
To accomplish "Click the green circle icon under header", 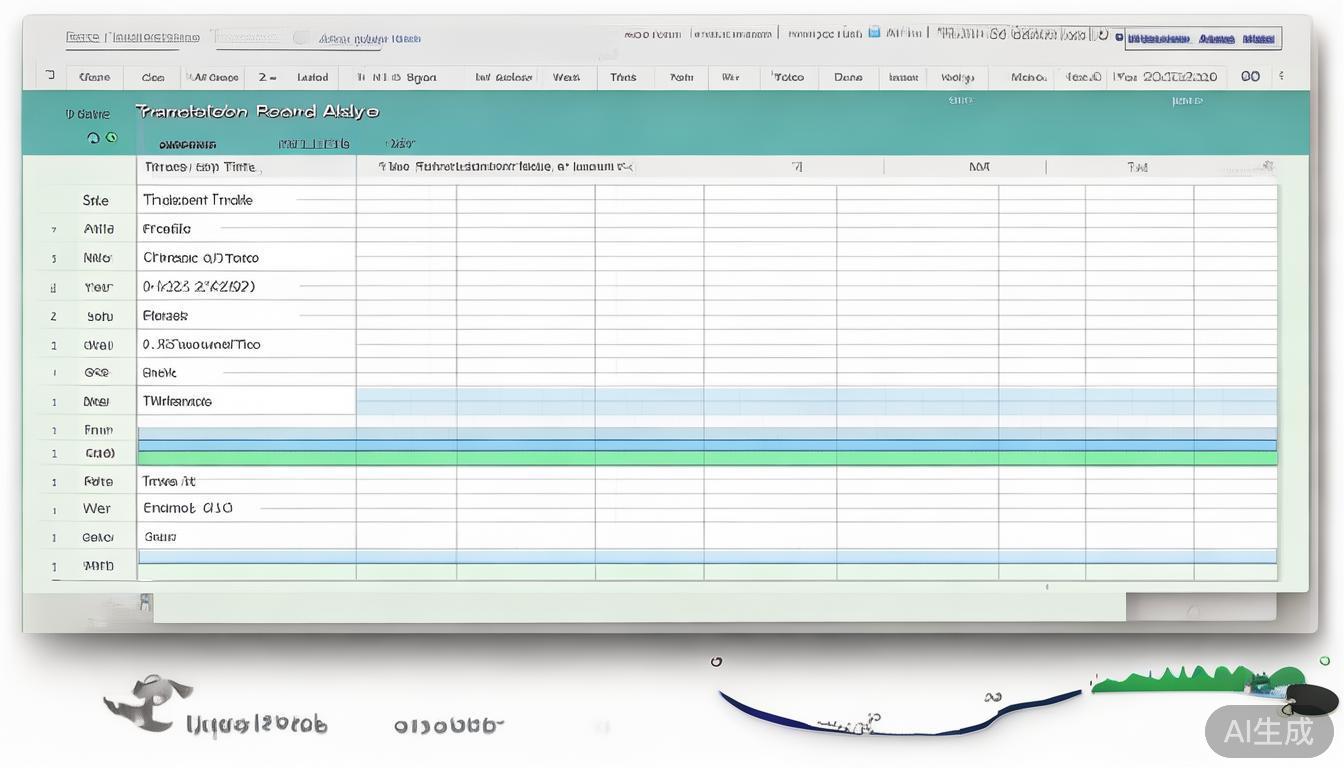I will pyautogui.click(x=112, y=138).
